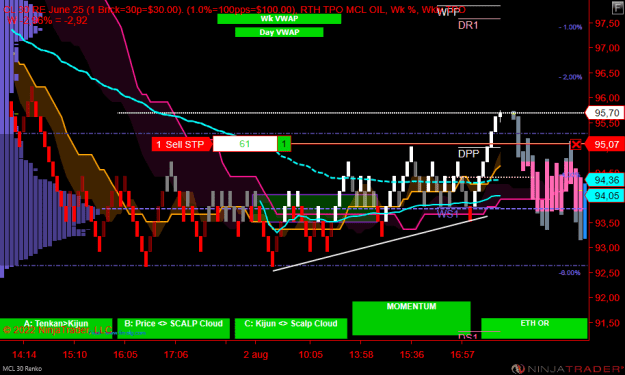Cancel the Sell STP order with X icon

[576, 144]
